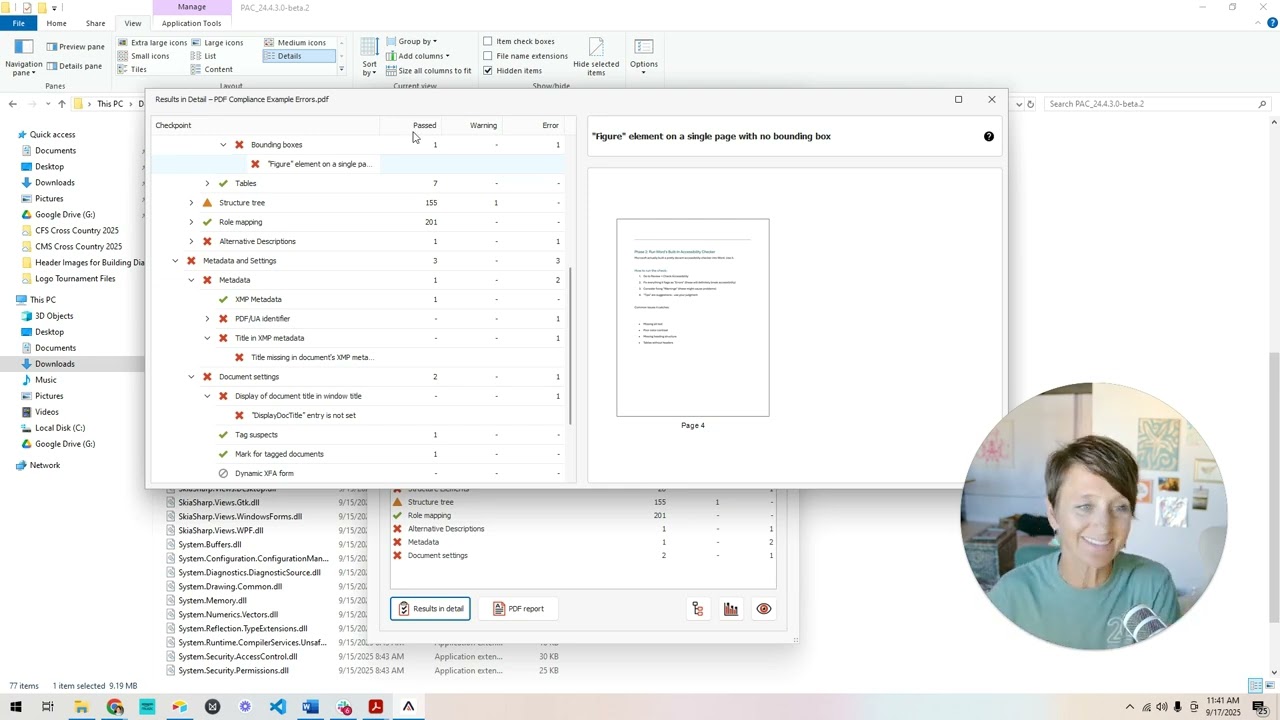Screen dimensions: 1280x720
Task: Open Chrome from the taskbar
Action: tap(115, 707)
